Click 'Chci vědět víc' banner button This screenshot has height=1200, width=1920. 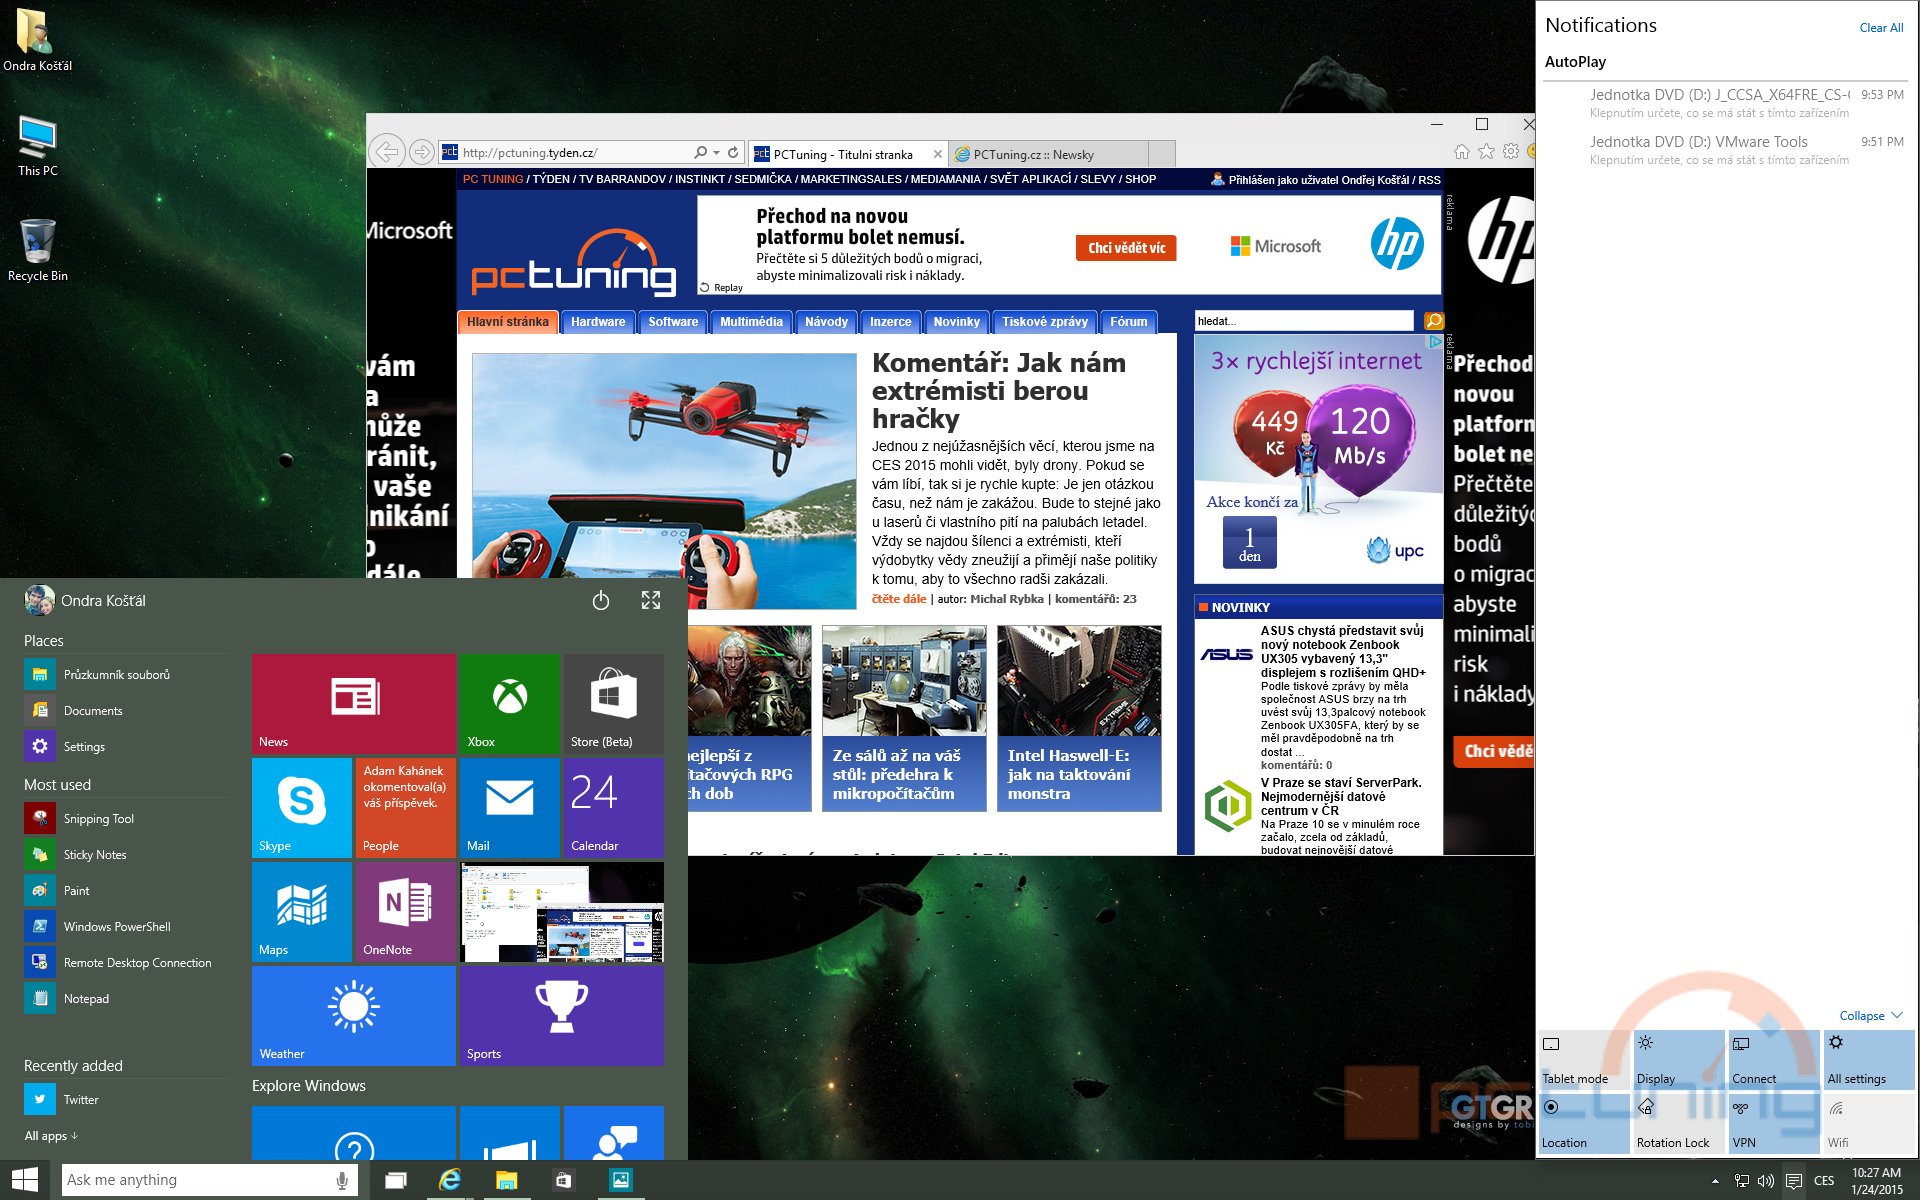[1126, 248]
